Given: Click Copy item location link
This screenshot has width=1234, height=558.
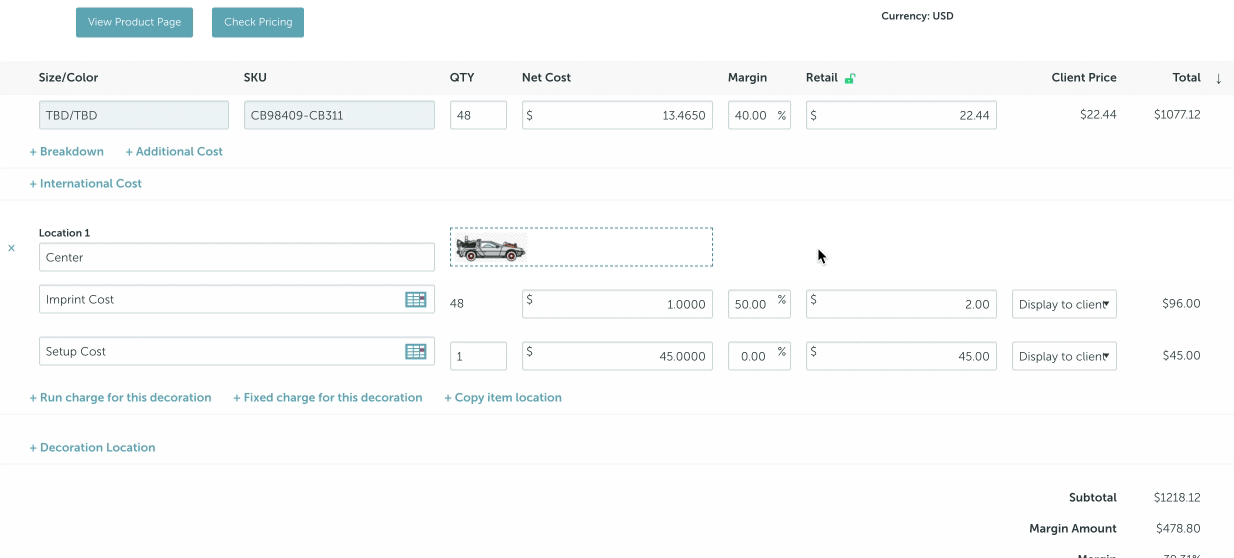Looking at the screenshot, I should (x=503, y=397).
